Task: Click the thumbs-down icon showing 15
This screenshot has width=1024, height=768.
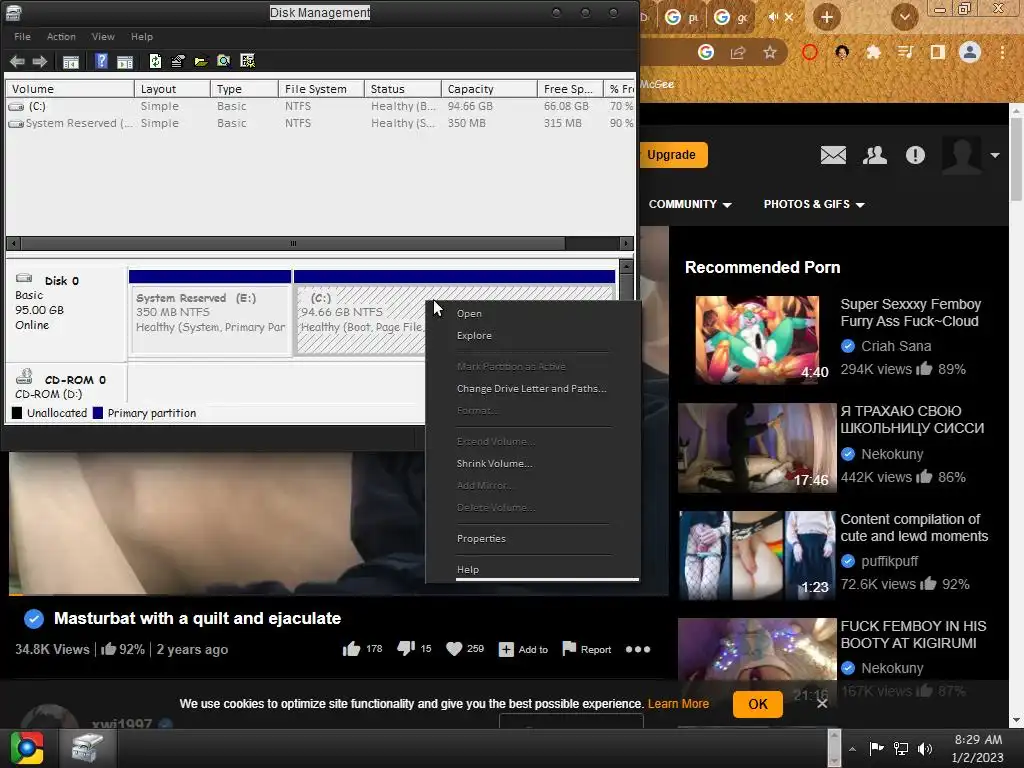Action: tap(406, 648)
